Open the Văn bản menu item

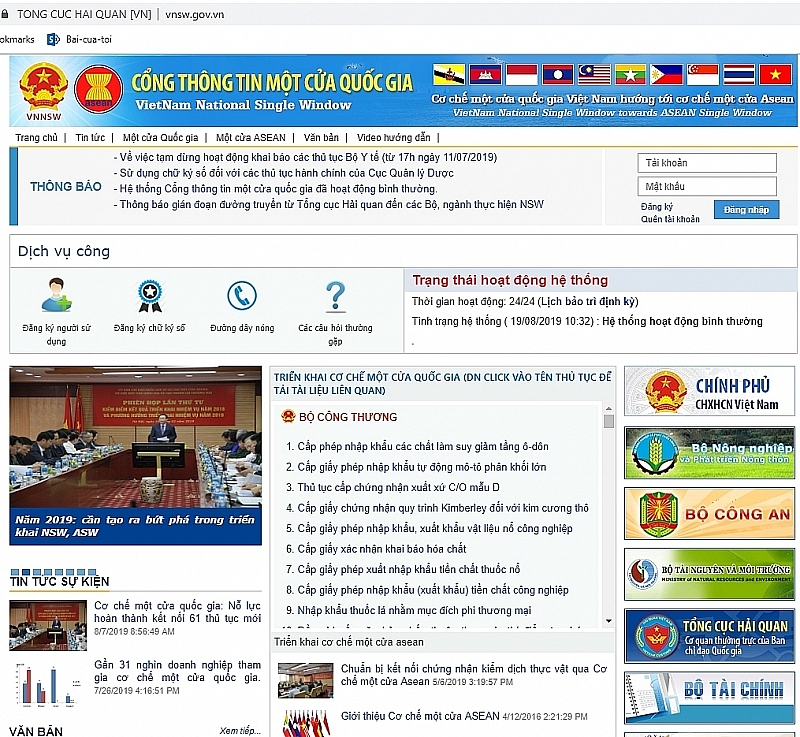pyautogui.click(x=321, y=138)
